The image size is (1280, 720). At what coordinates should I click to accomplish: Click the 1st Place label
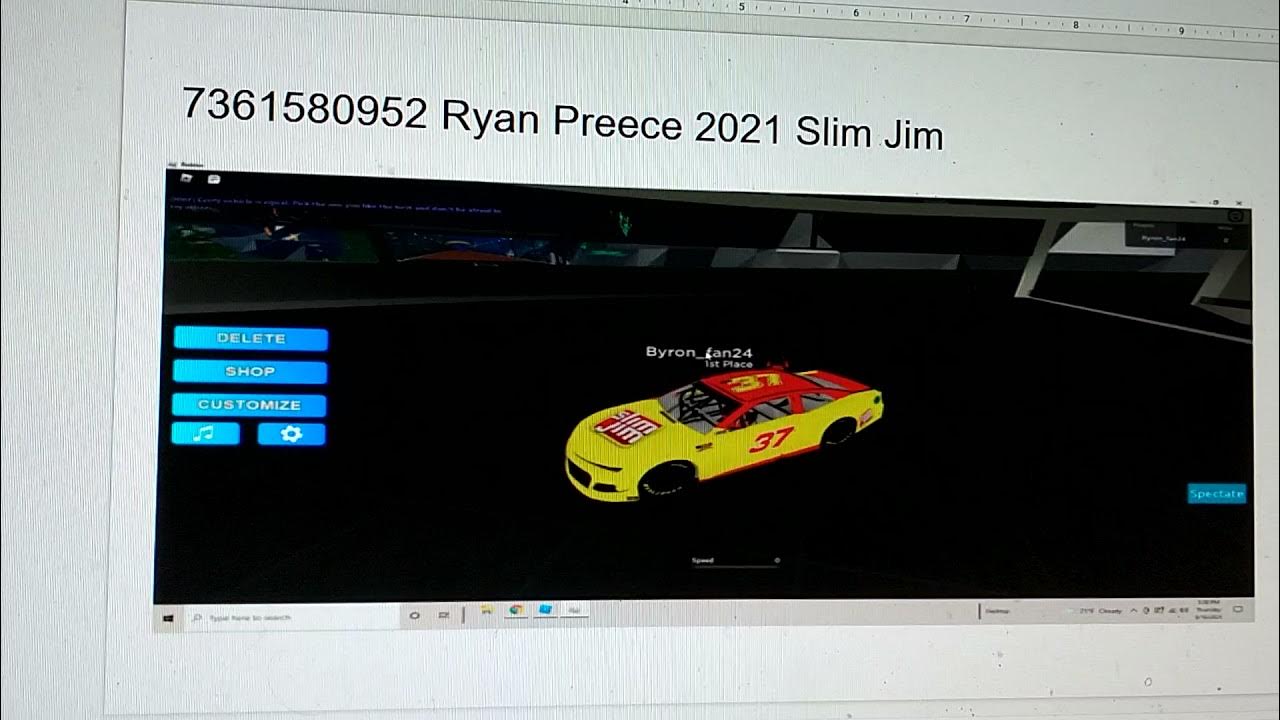click(728, 364)
